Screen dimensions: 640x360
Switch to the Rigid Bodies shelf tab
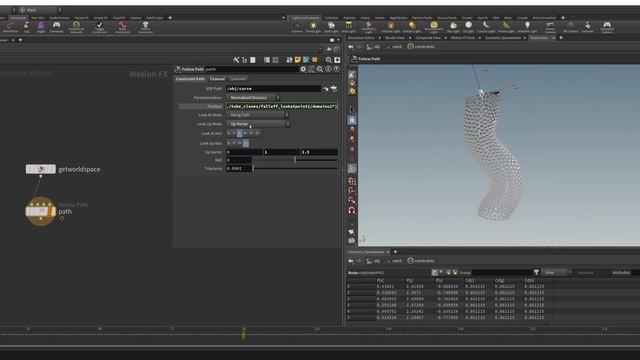pos(398,18)
